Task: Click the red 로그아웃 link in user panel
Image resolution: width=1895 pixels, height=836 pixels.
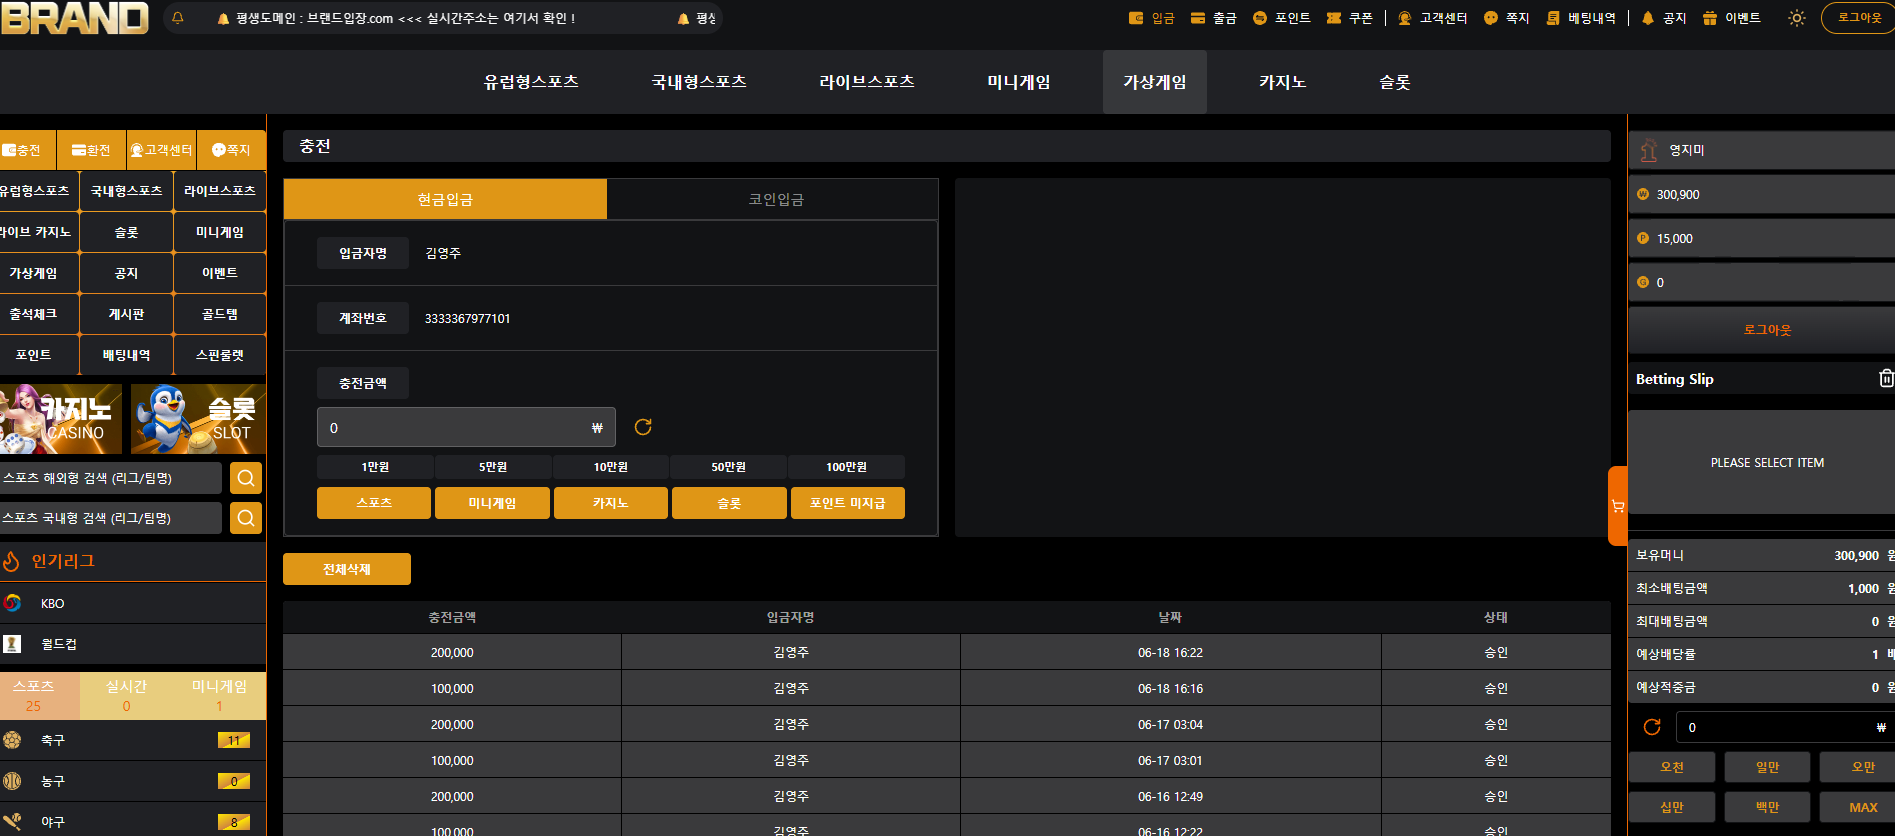Action: (1767, 330)
